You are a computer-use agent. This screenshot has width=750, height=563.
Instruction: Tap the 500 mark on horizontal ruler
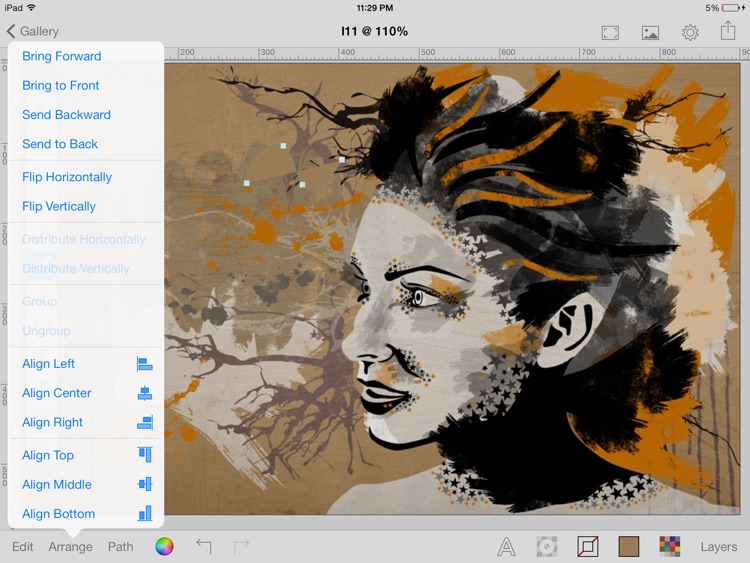point(428,52)
